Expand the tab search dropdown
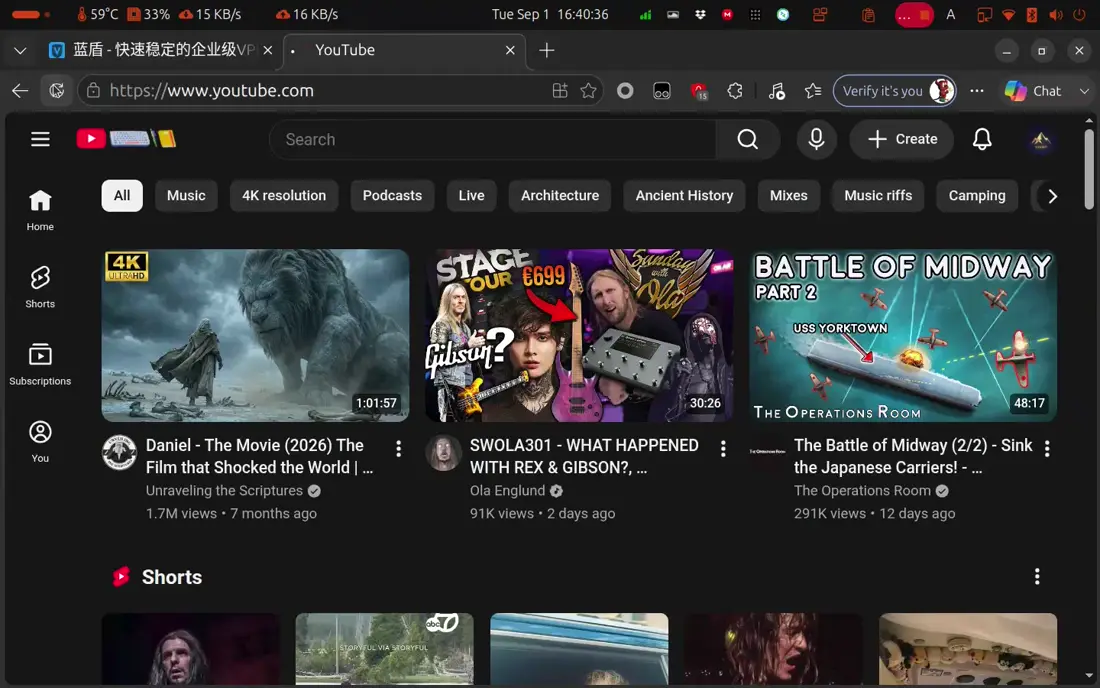1100x688 pixels. pyautogui.click(x=20, y=50)
